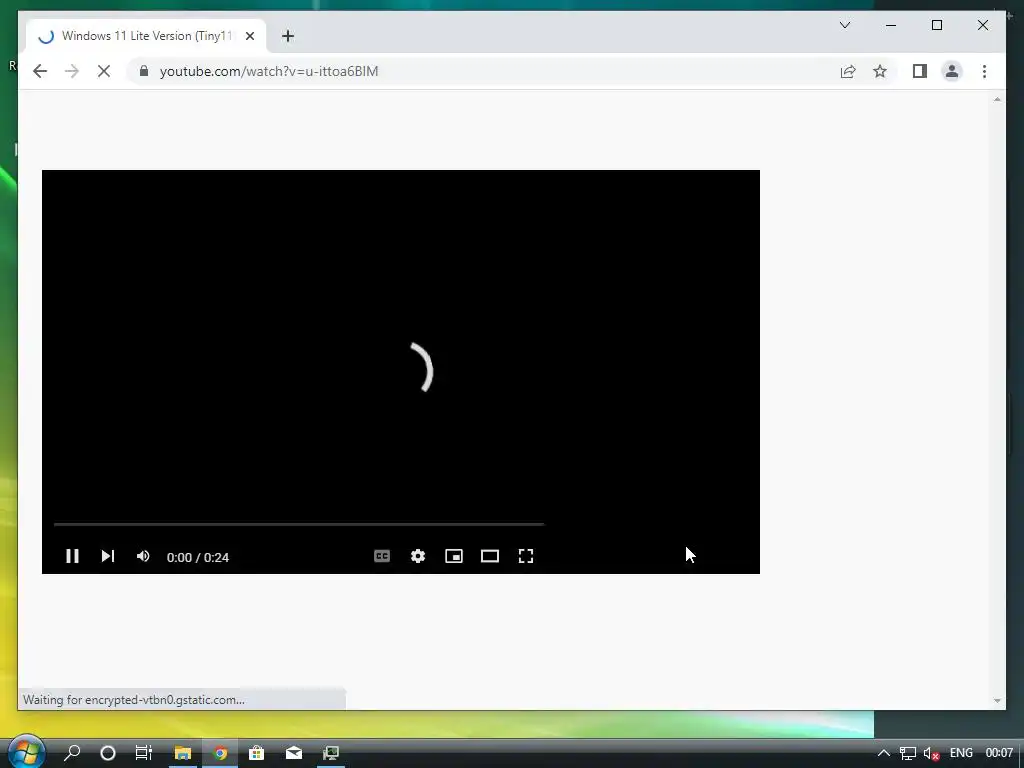Stop loading the page
Screen dimensions: 1024x768
click(104, 71)
